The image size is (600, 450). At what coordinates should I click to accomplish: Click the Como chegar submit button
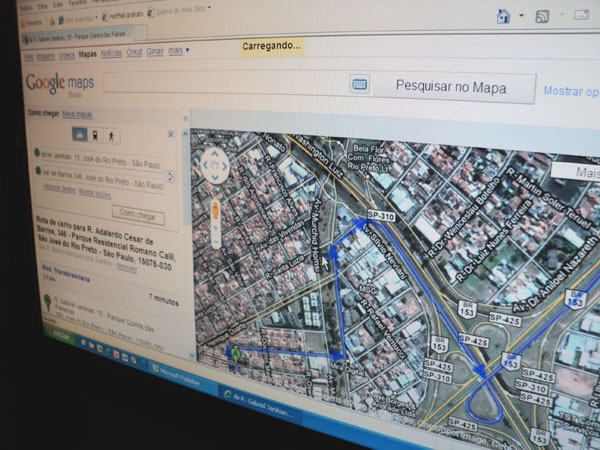coord(138,215)
